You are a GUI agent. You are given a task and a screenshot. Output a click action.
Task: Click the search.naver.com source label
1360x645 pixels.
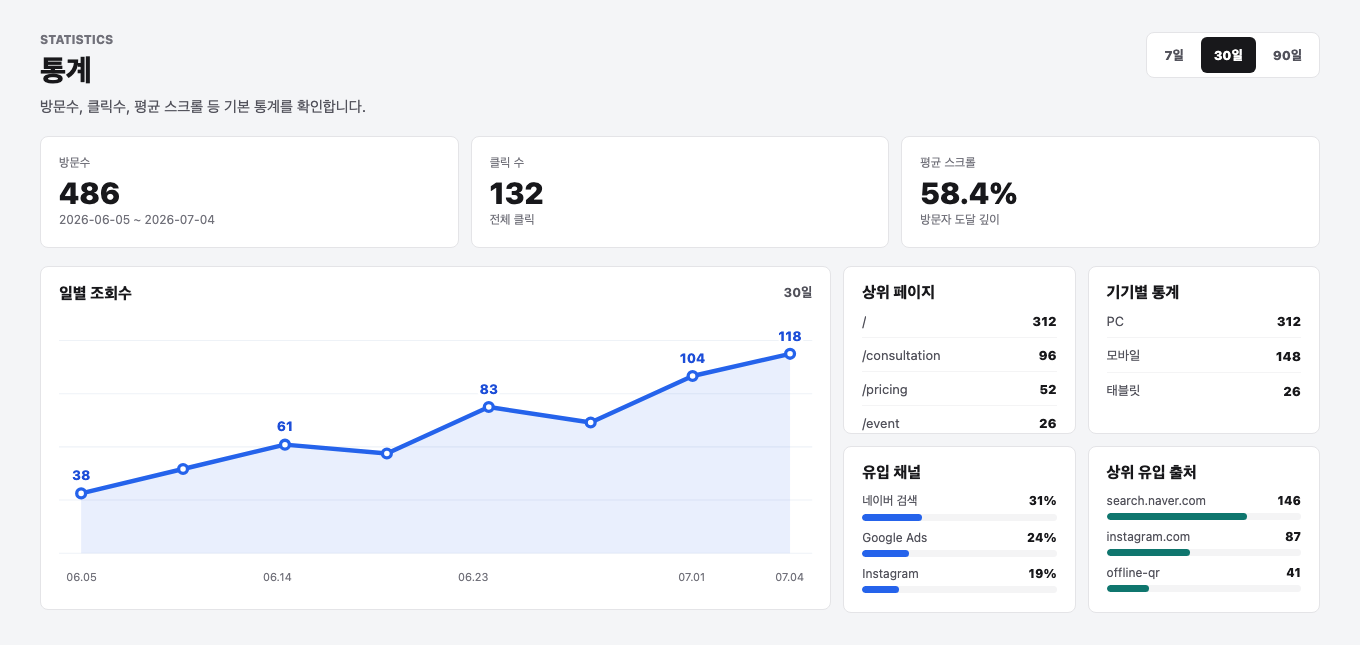tap(1156, 501)
